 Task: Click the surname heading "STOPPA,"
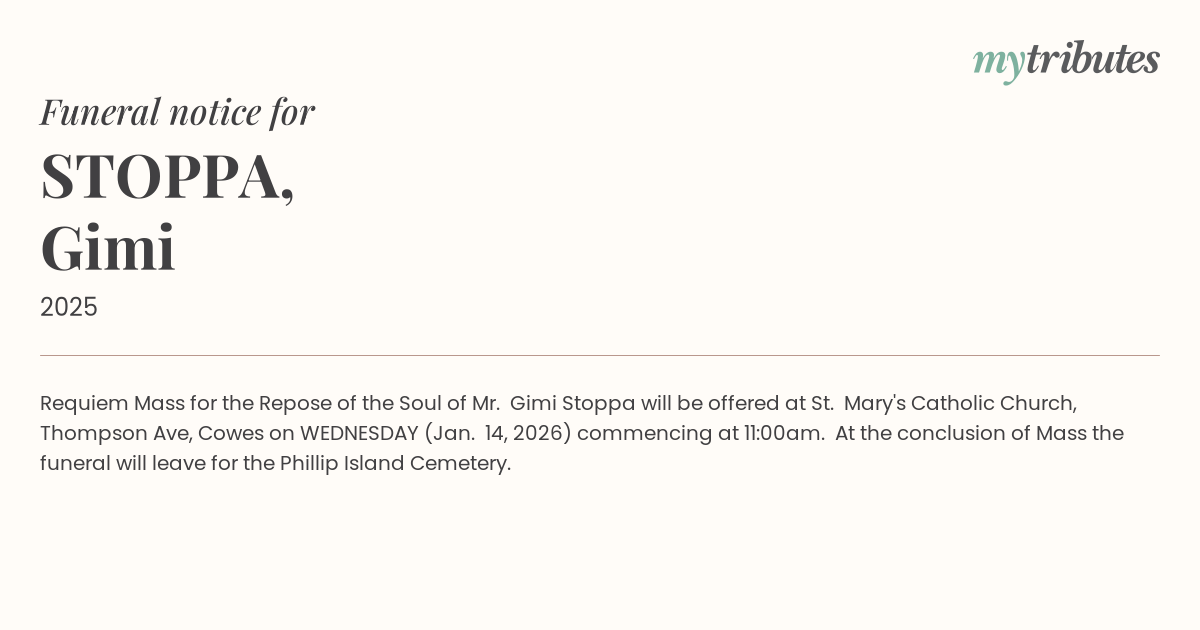pyautogui.click(x=168, y=176)
